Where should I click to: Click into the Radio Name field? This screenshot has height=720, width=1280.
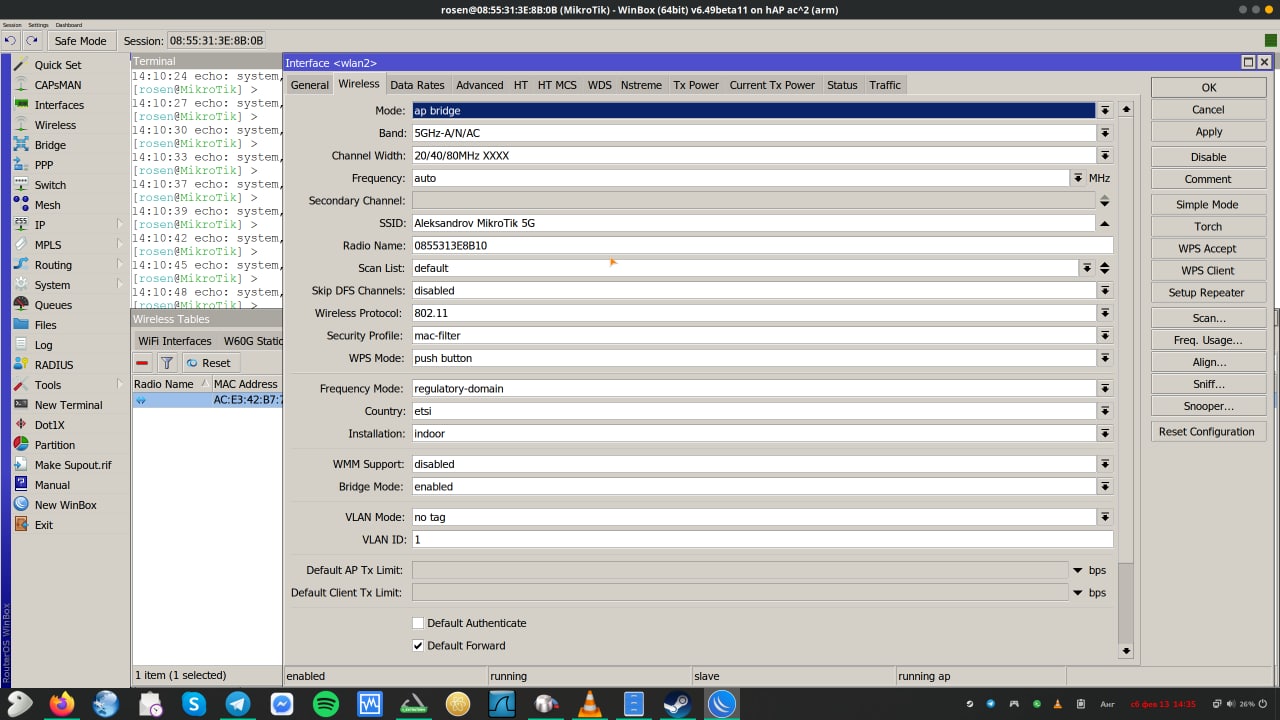[762, 245]
